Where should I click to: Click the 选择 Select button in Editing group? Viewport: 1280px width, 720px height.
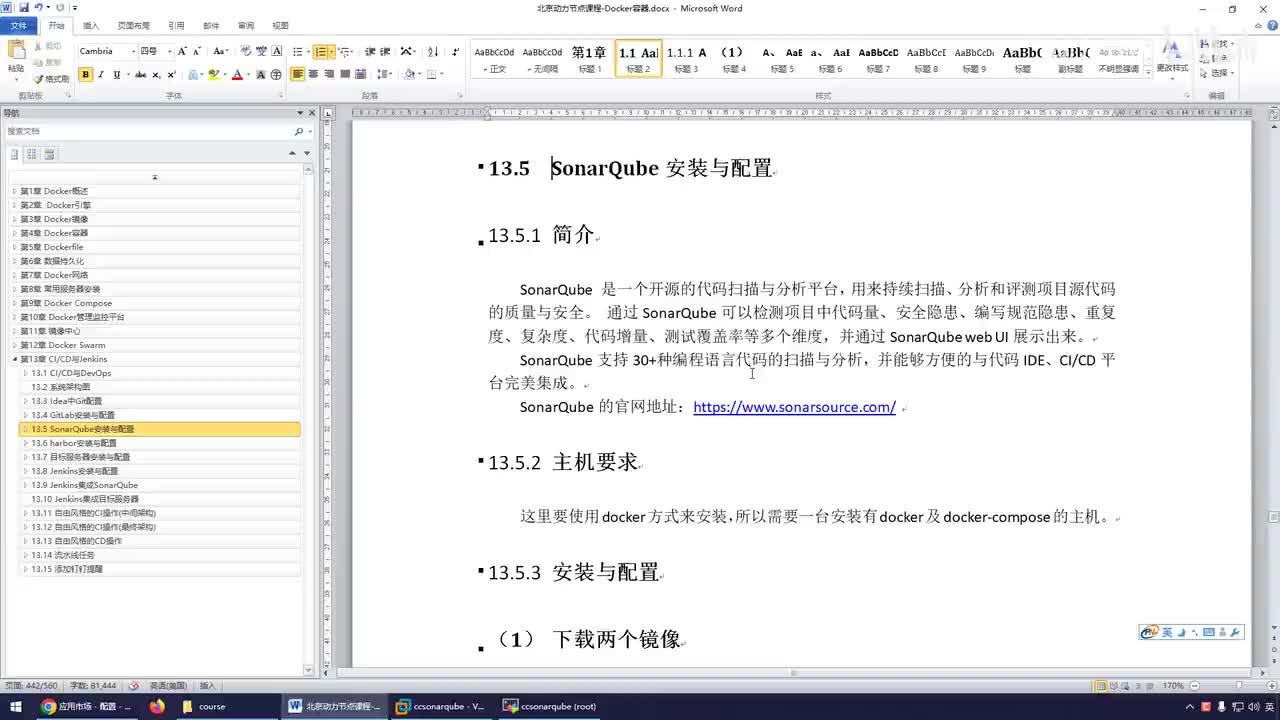tap(1217, 73)
